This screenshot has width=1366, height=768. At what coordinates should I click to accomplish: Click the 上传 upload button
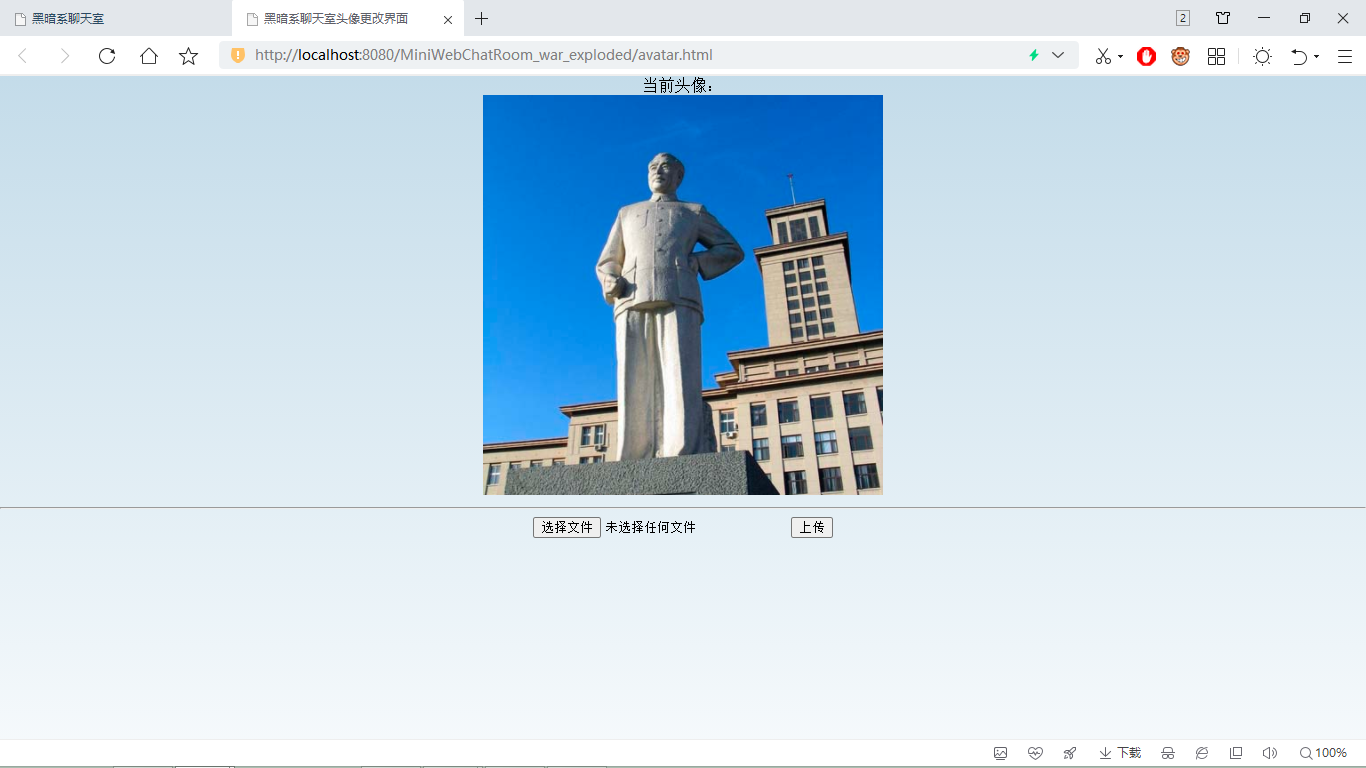812,527
